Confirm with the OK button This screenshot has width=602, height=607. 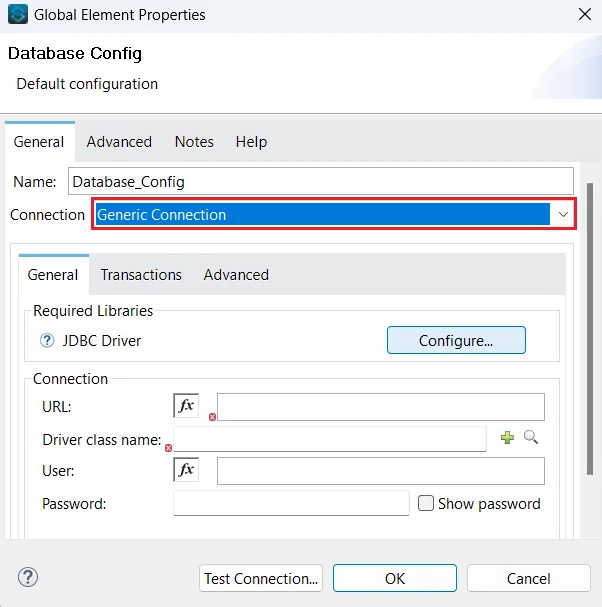point(394,578)
